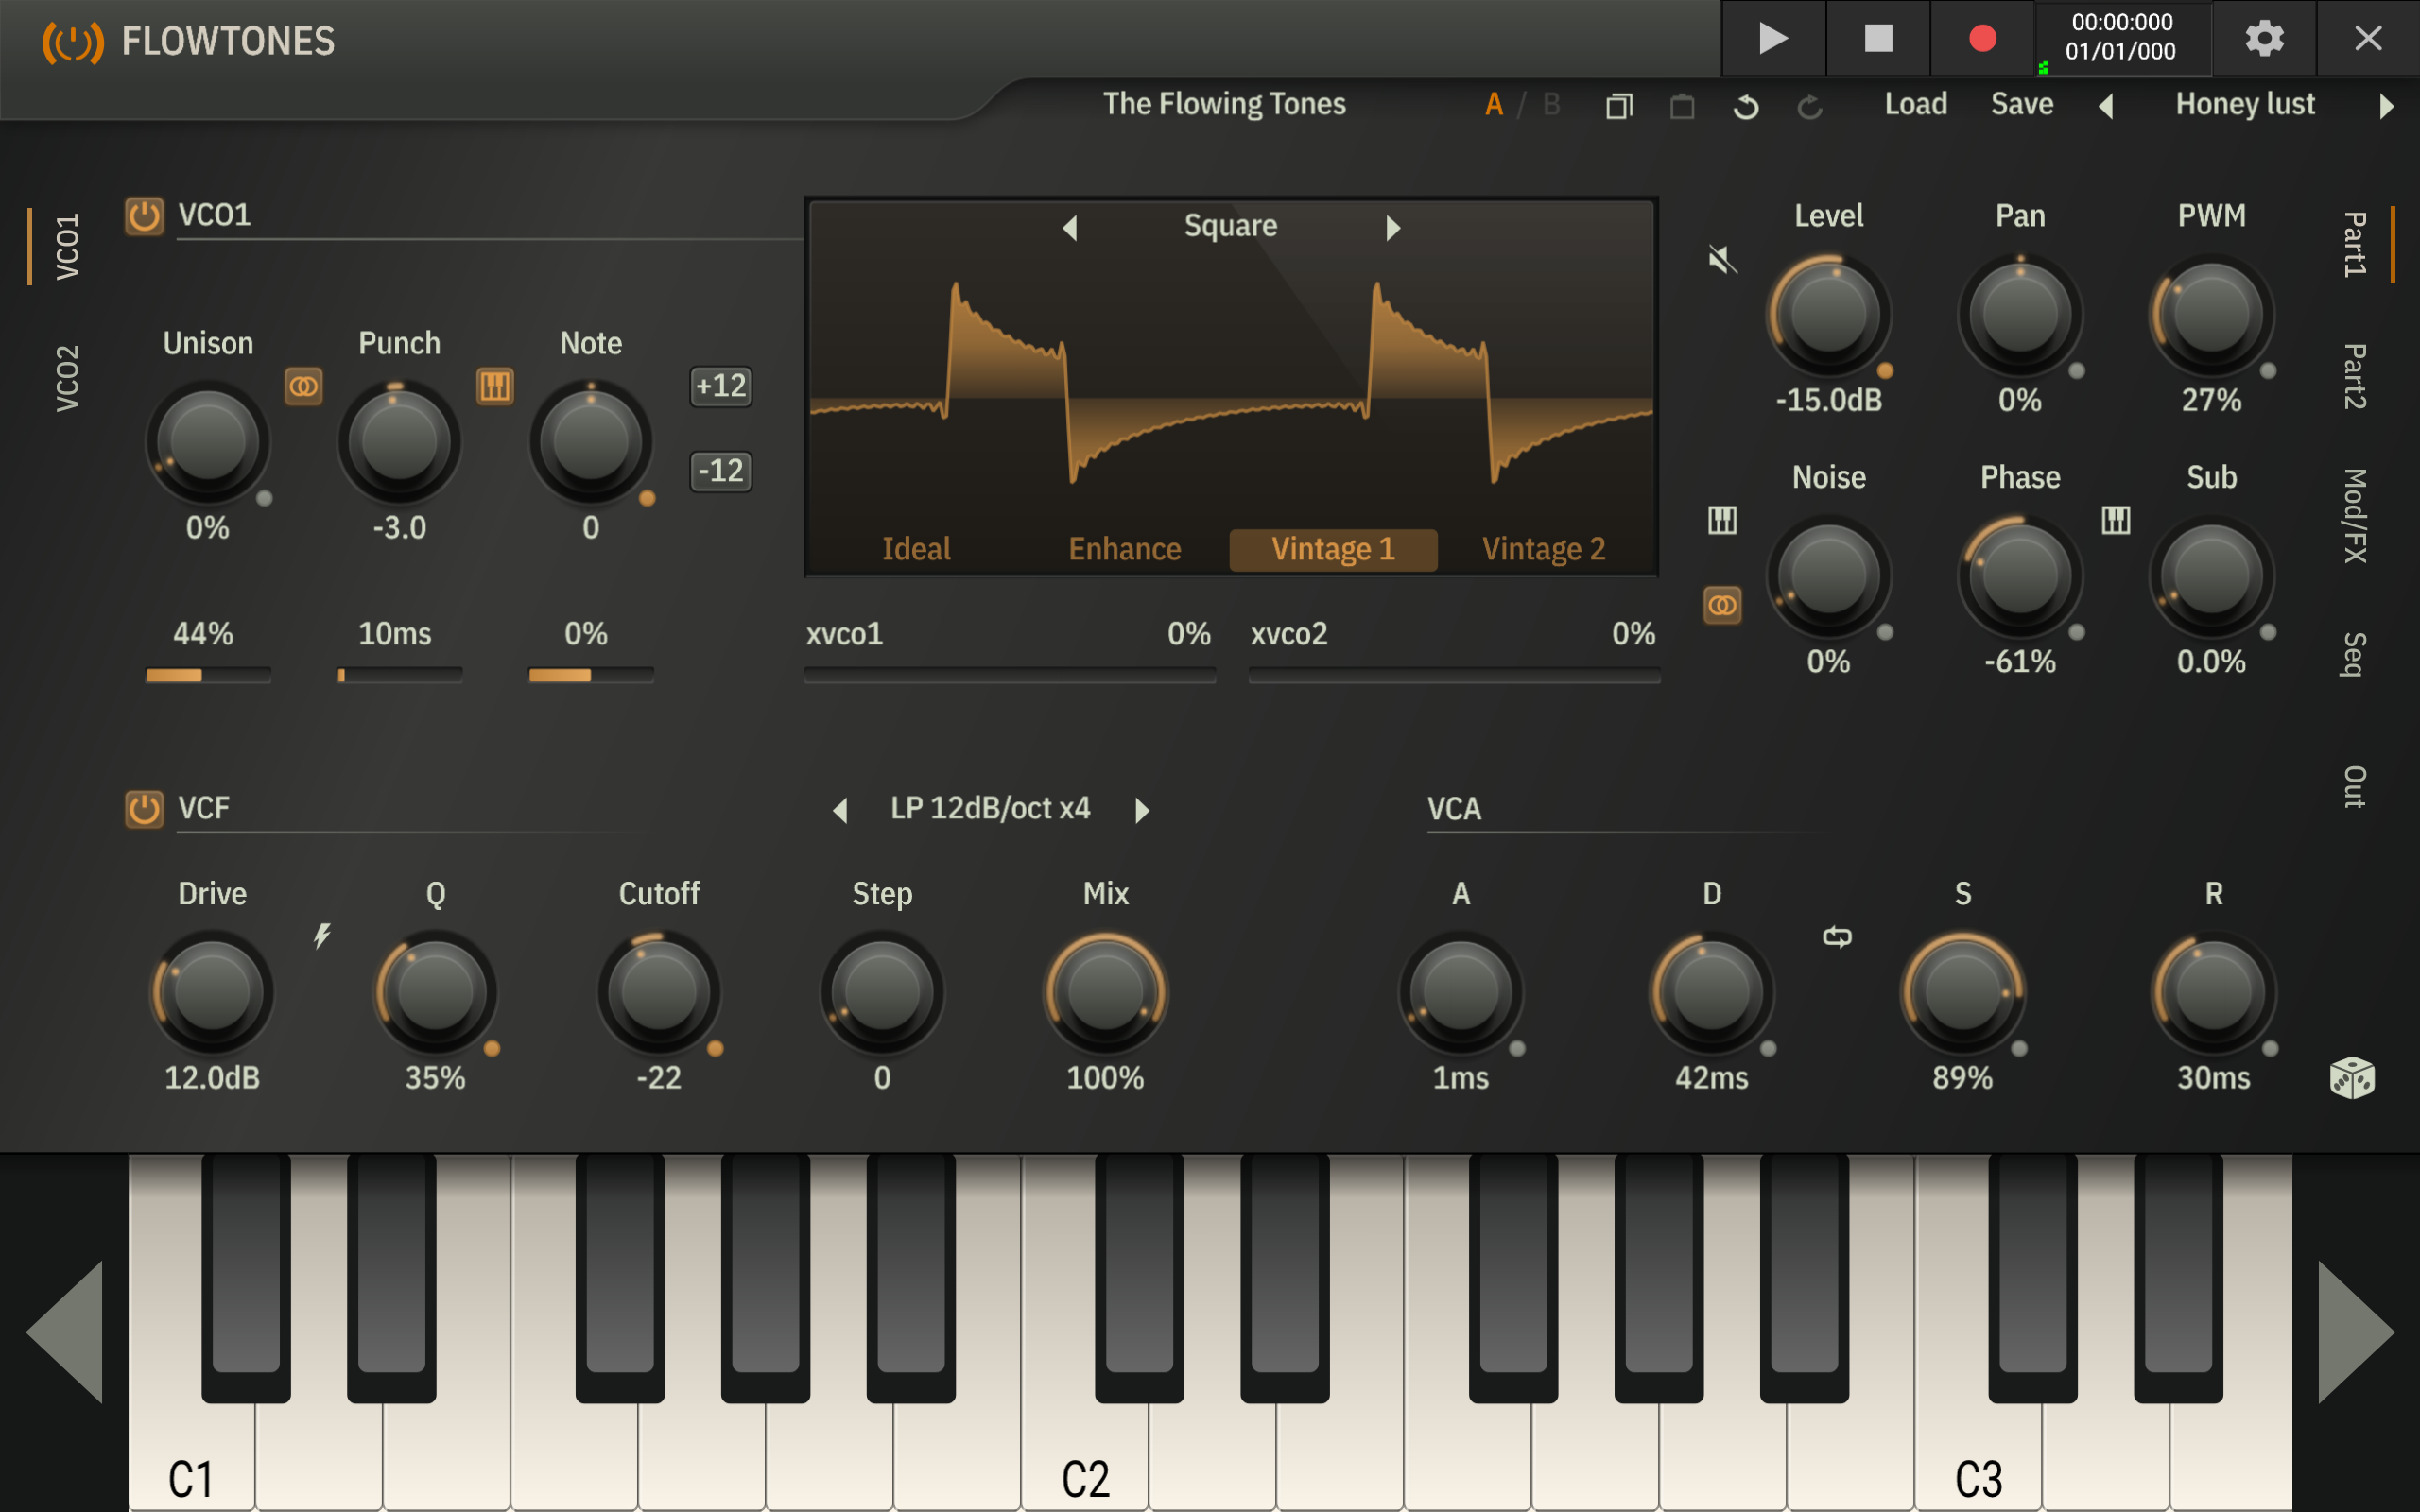
Task: Select previous filter type before LP 12dB/oct
Action: click(840, 810)
